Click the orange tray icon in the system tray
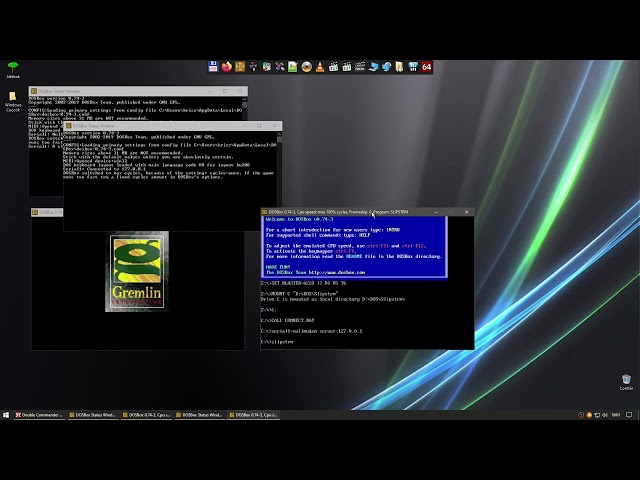640x480 pixels. coord(589,415)
